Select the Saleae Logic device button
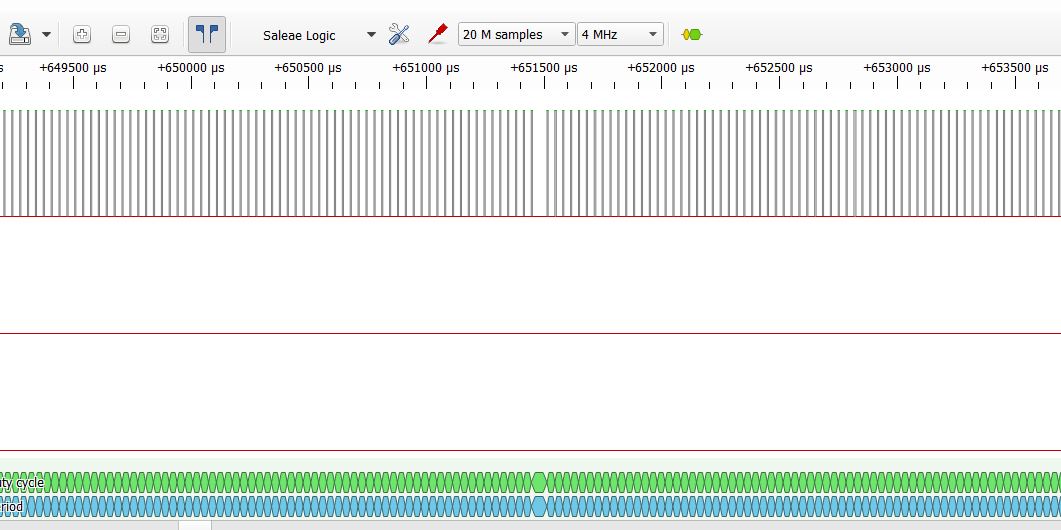 click(x=299, y=35)
